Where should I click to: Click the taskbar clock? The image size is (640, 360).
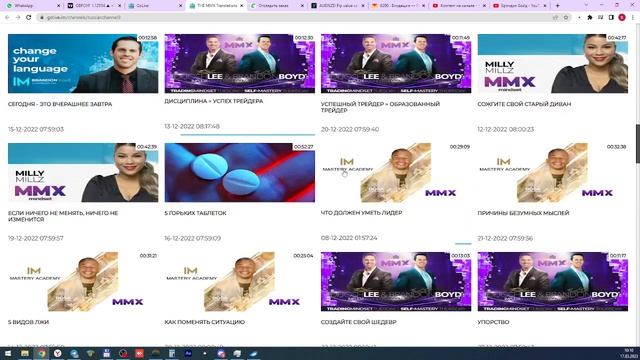(x=629, y=353)
